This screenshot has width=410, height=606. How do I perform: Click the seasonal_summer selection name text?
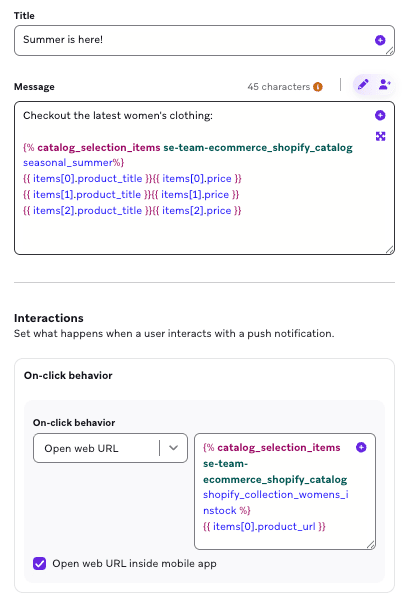click(68, 163)
